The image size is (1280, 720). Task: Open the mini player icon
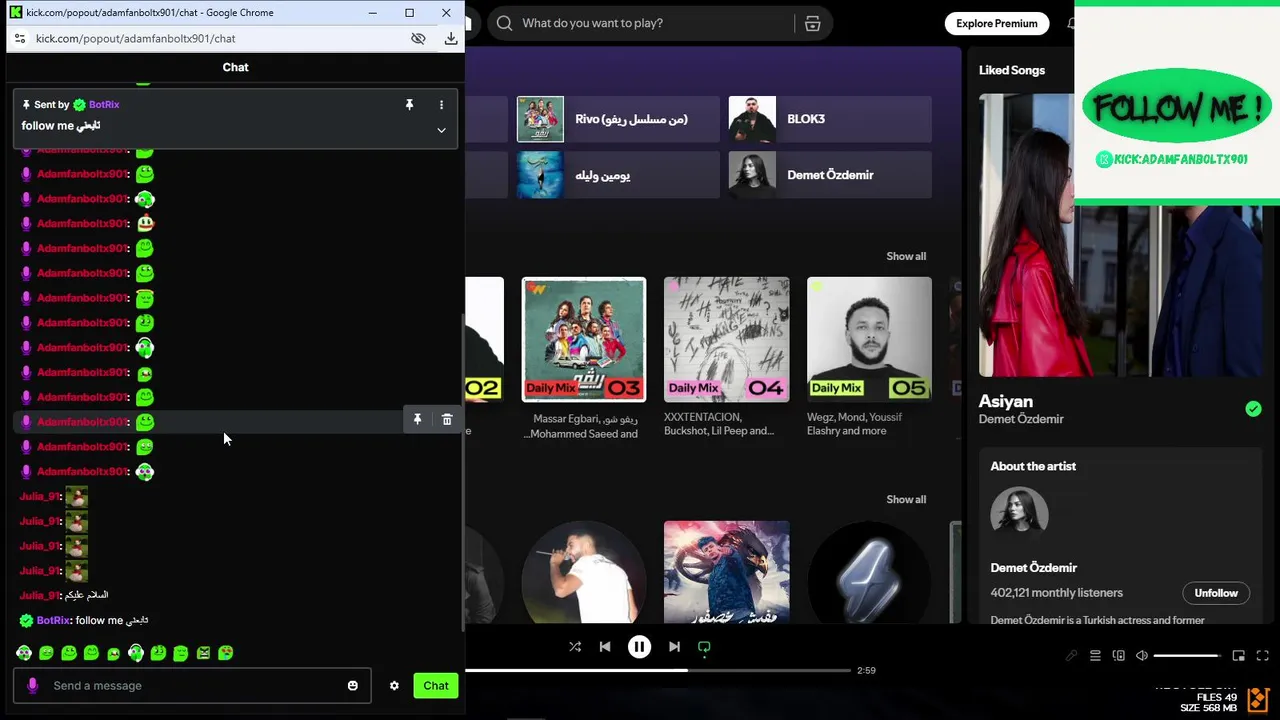pos(1238,656)
